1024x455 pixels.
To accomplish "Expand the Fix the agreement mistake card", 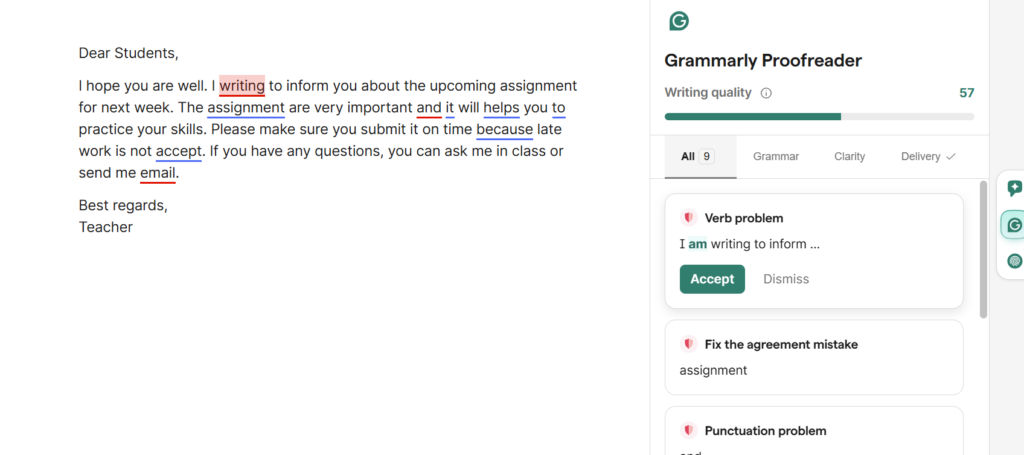I will coord(813,357).
